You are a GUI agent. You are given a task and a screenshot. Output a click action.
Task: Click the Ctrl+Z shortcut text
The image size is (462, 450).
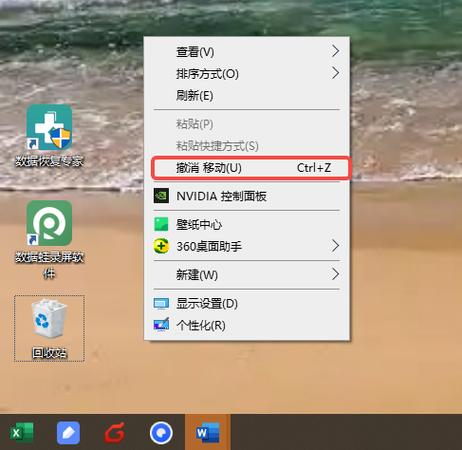pyautogui.click(x=314, y=168)
